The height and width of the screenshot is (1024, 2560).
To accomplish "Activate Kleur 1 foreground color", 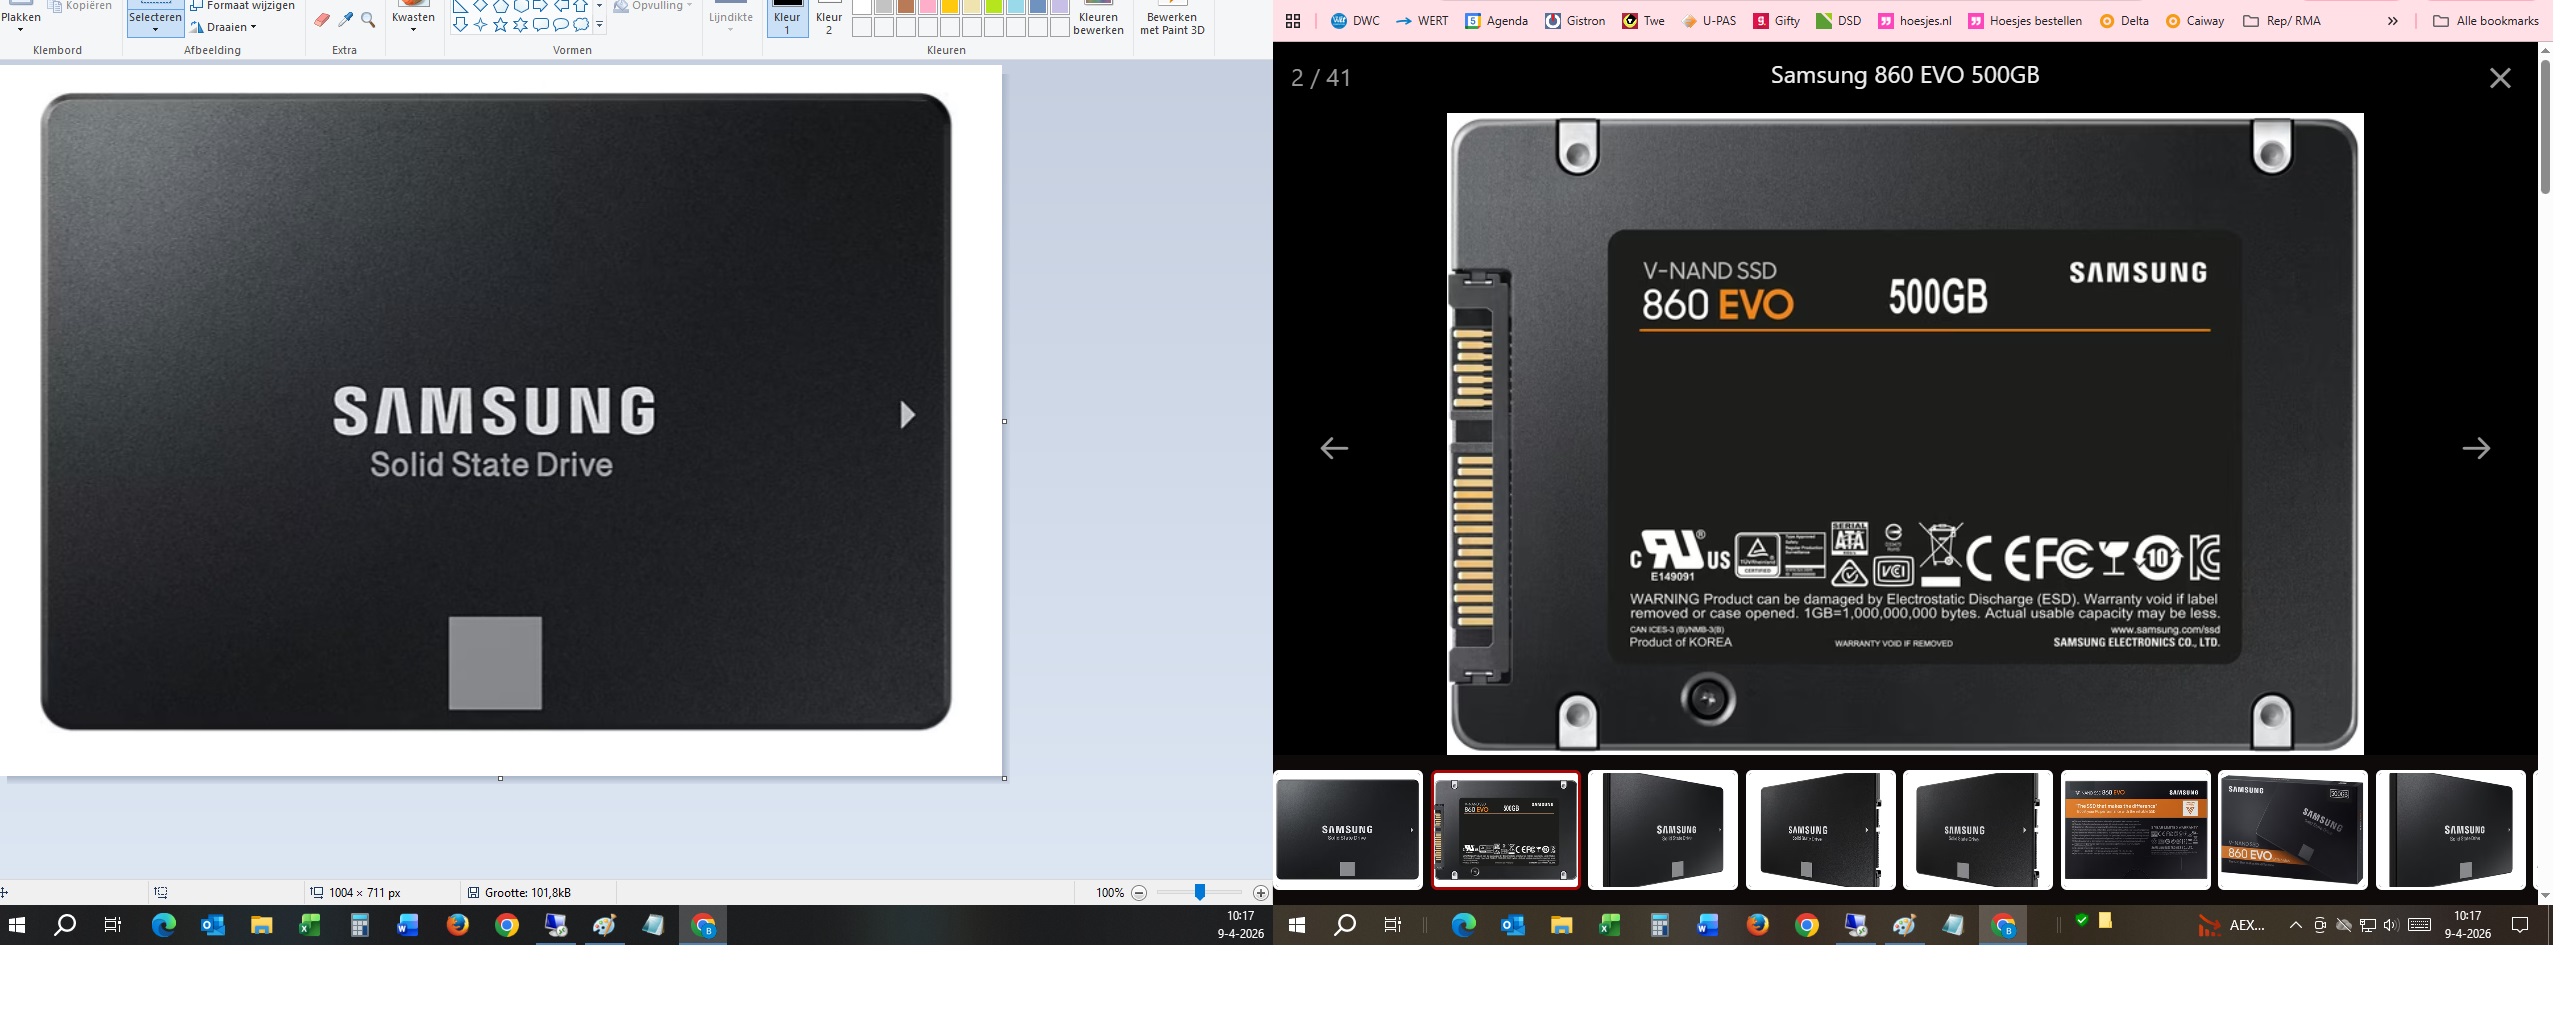I will click(787, 17).
